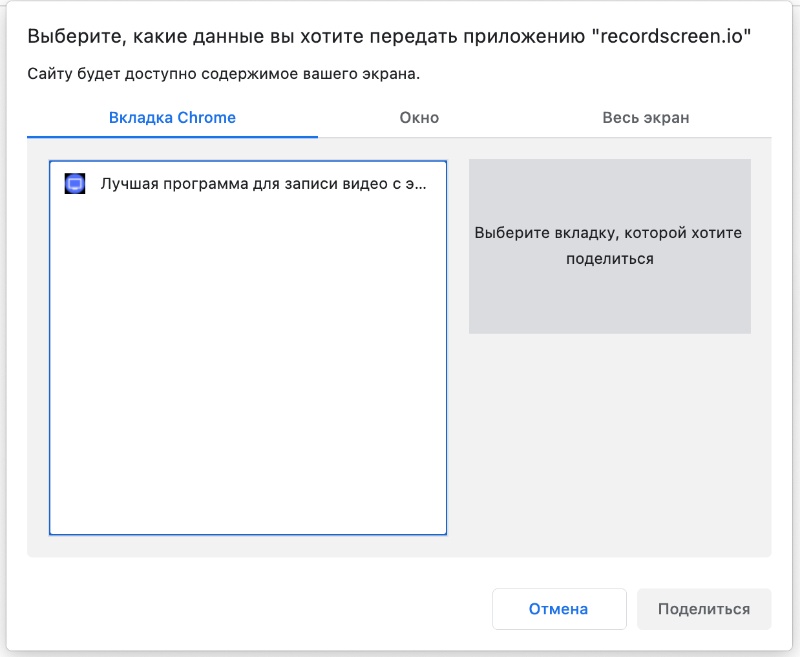Open the Окно tab

tap(419, 118)
